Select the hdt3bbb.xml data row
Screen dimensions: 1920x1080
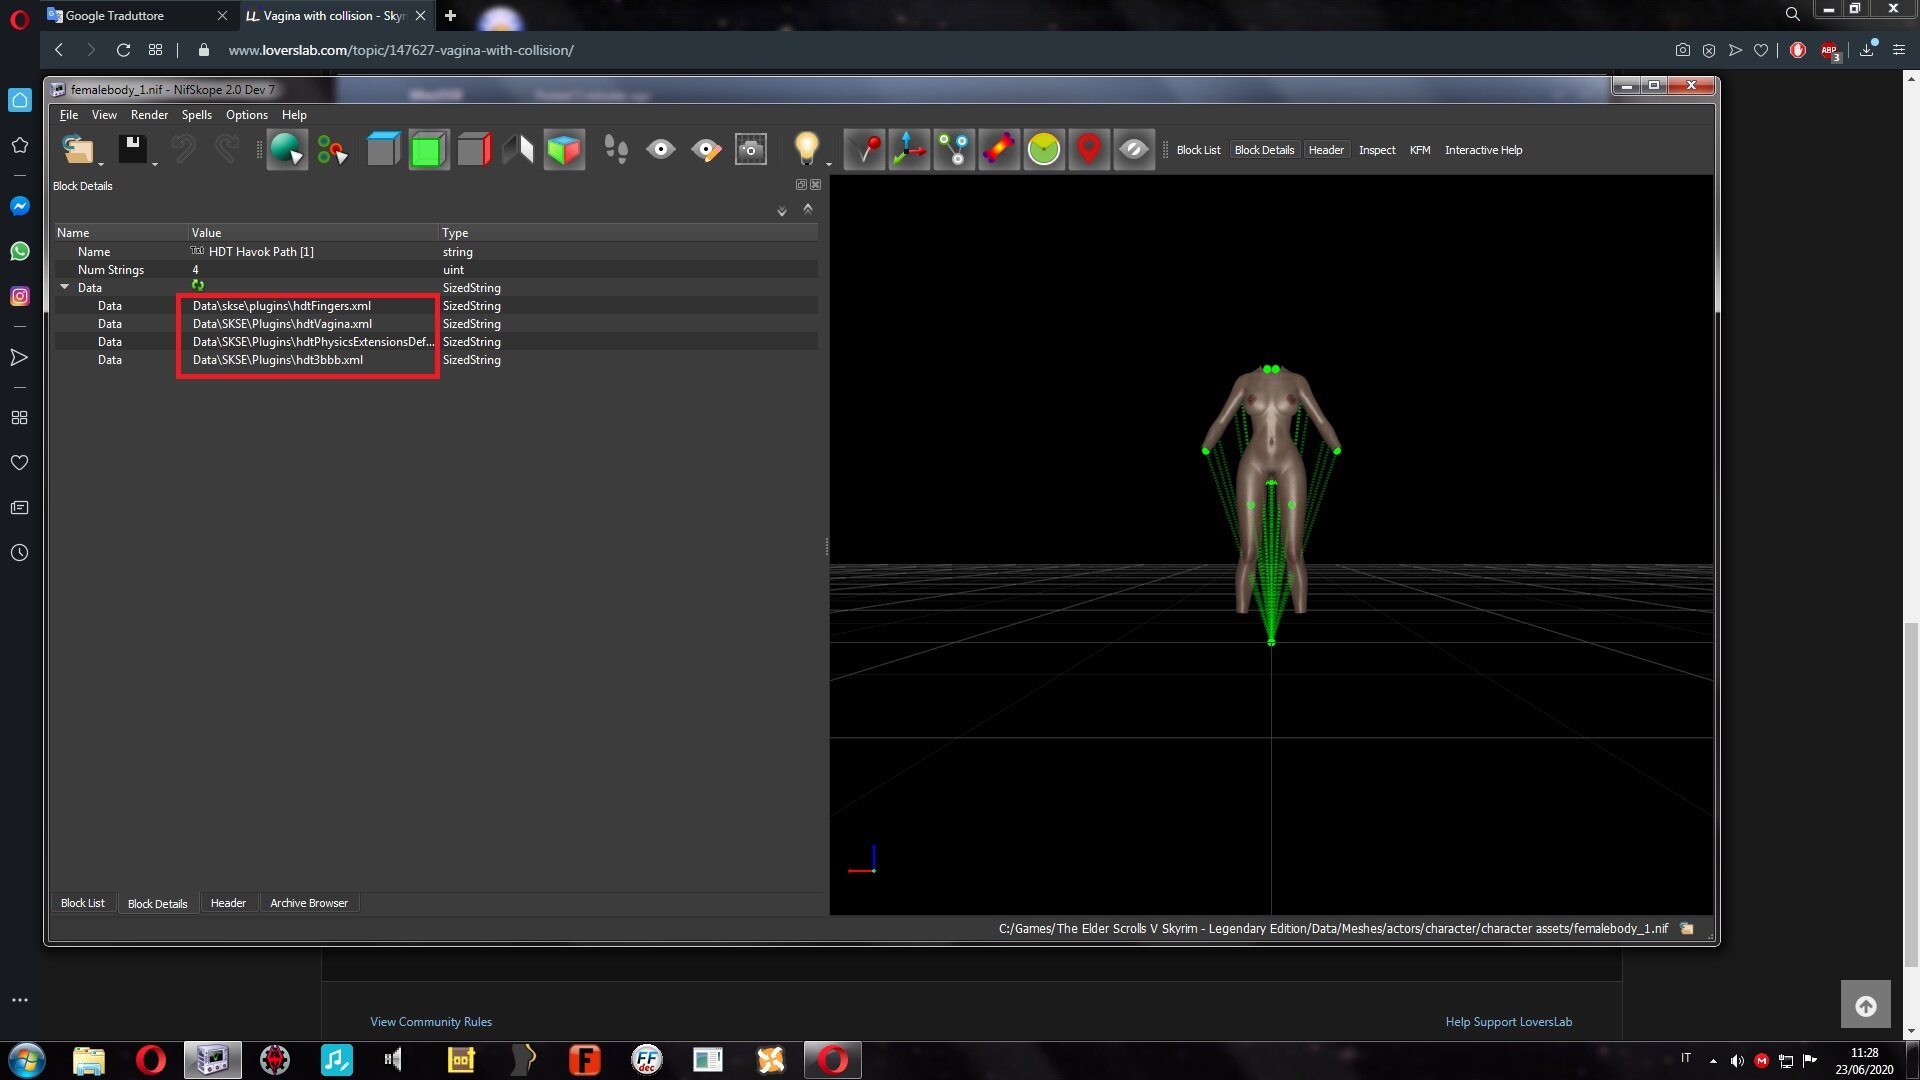coord(436,360)
